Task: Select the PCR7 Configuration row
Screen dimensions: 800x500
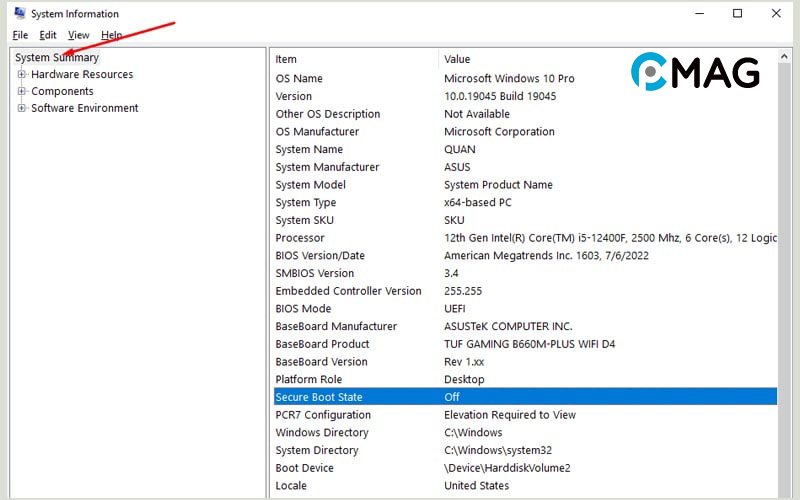Action: click(x=526, y=415)
